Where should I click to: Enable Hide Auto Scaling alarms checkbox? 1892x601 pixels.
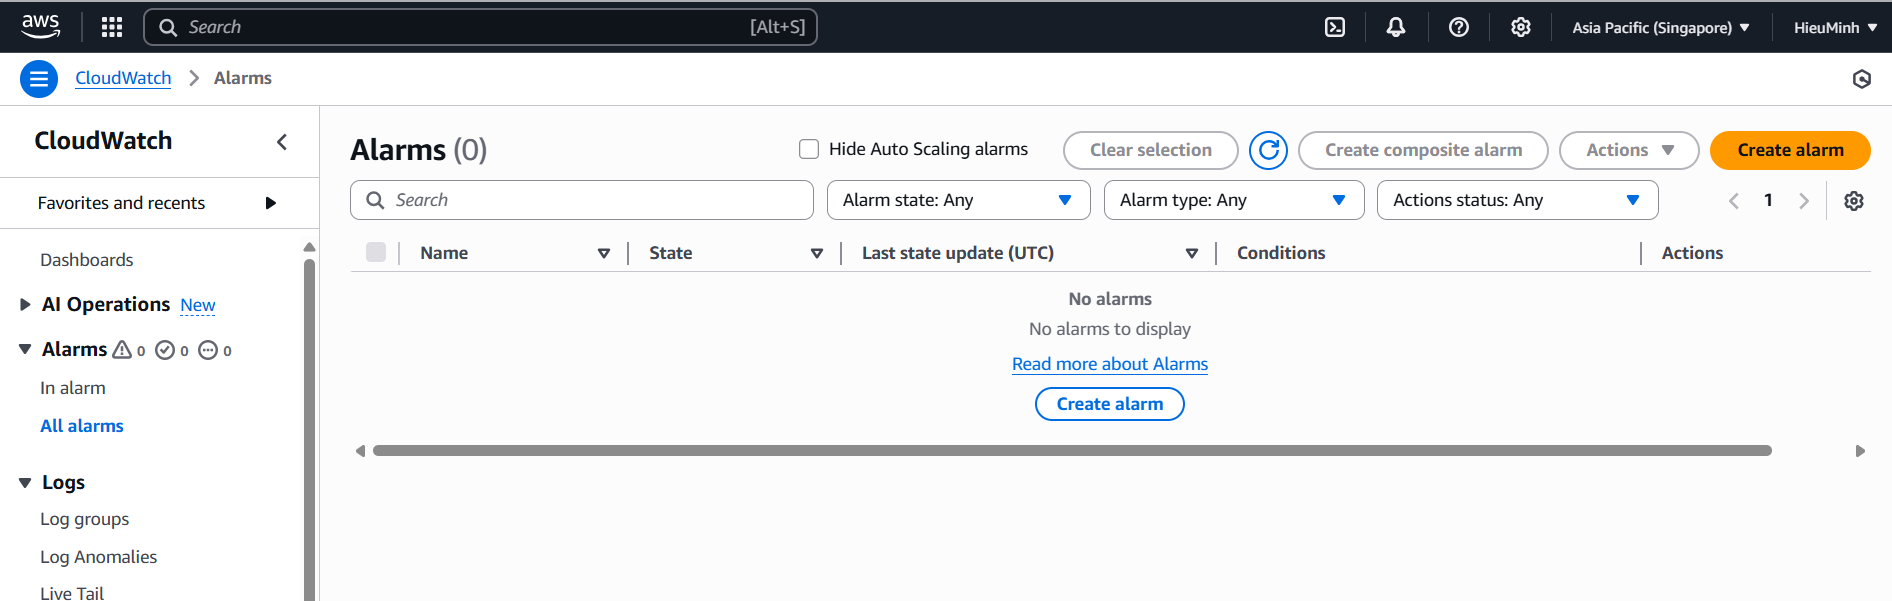tap(809, 149)
